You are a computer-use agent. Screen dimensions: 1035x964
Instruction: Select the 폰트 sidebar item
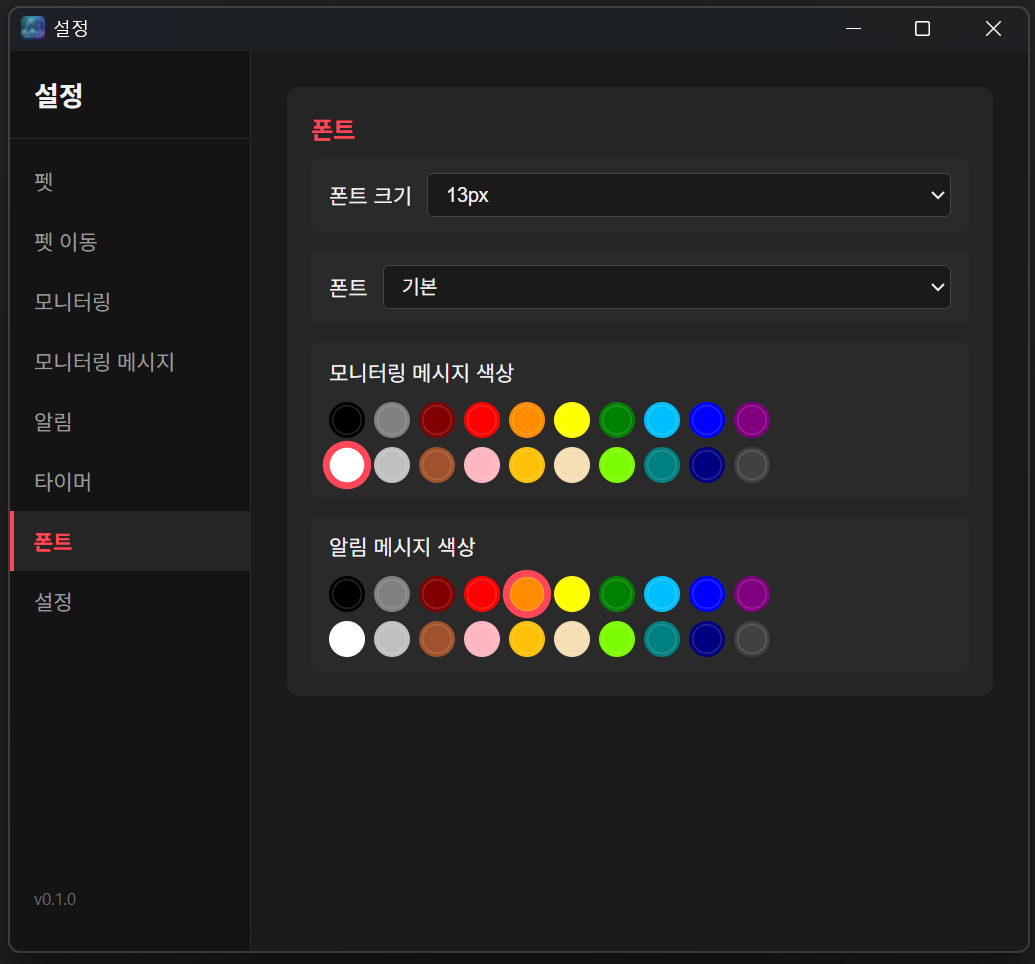(x=130, y=541)
